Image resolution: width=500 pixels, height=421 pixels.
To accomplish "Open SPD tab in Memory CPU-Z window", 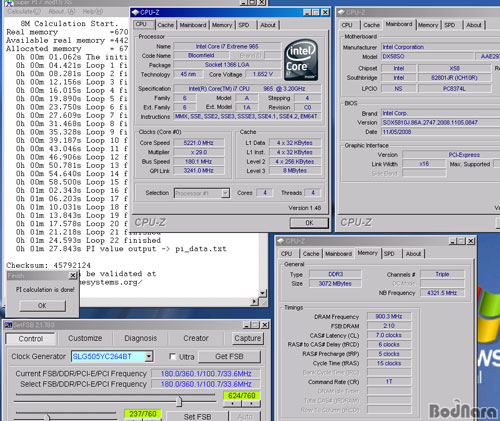I will (389, 254).
